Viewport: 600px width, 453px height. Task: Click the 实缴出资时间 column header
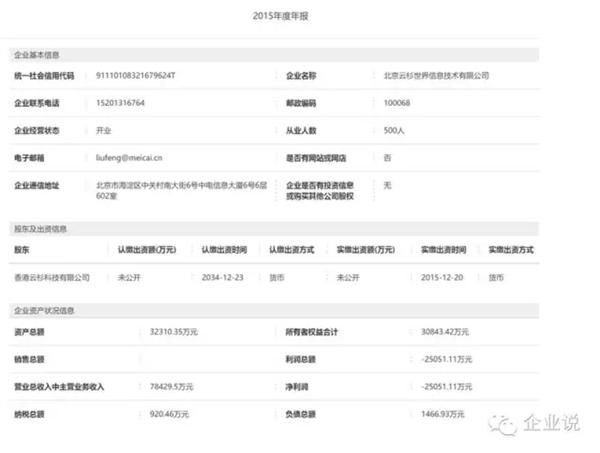pos(443,249)
